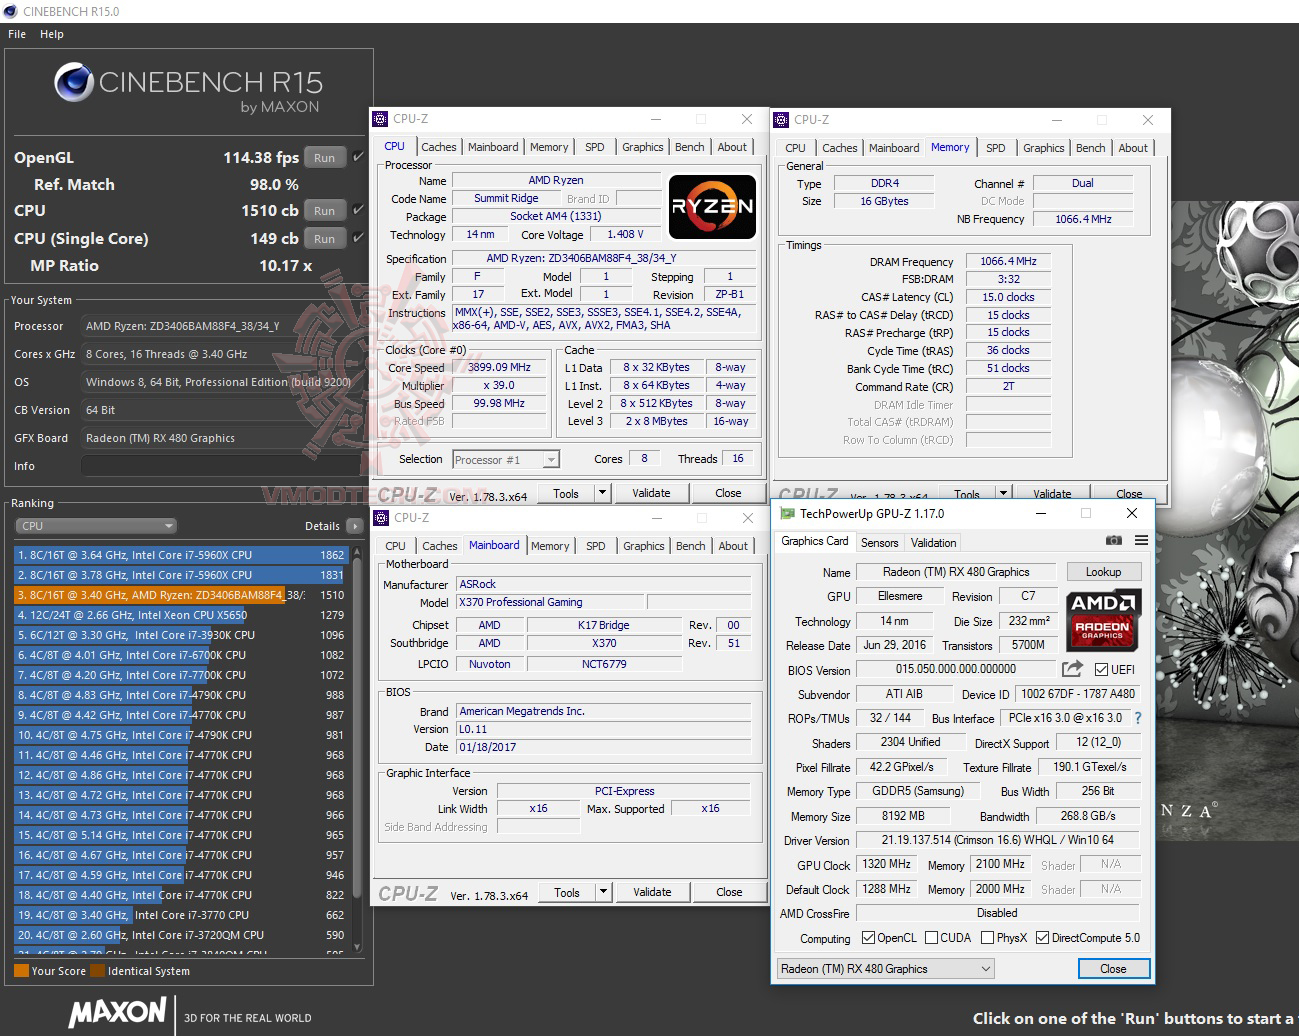
Task: Click the checkmark icon beside OpenGL Run
Action: point(356,157)
